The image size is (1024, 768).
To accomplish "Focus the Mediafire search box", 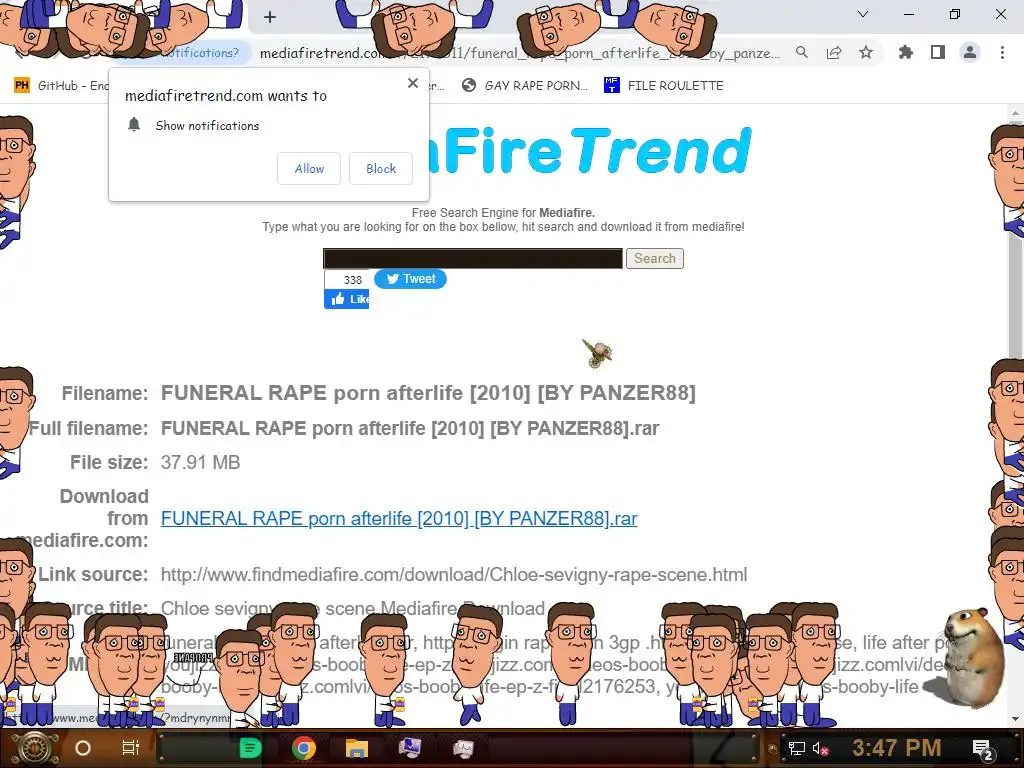I will point(473,259).
